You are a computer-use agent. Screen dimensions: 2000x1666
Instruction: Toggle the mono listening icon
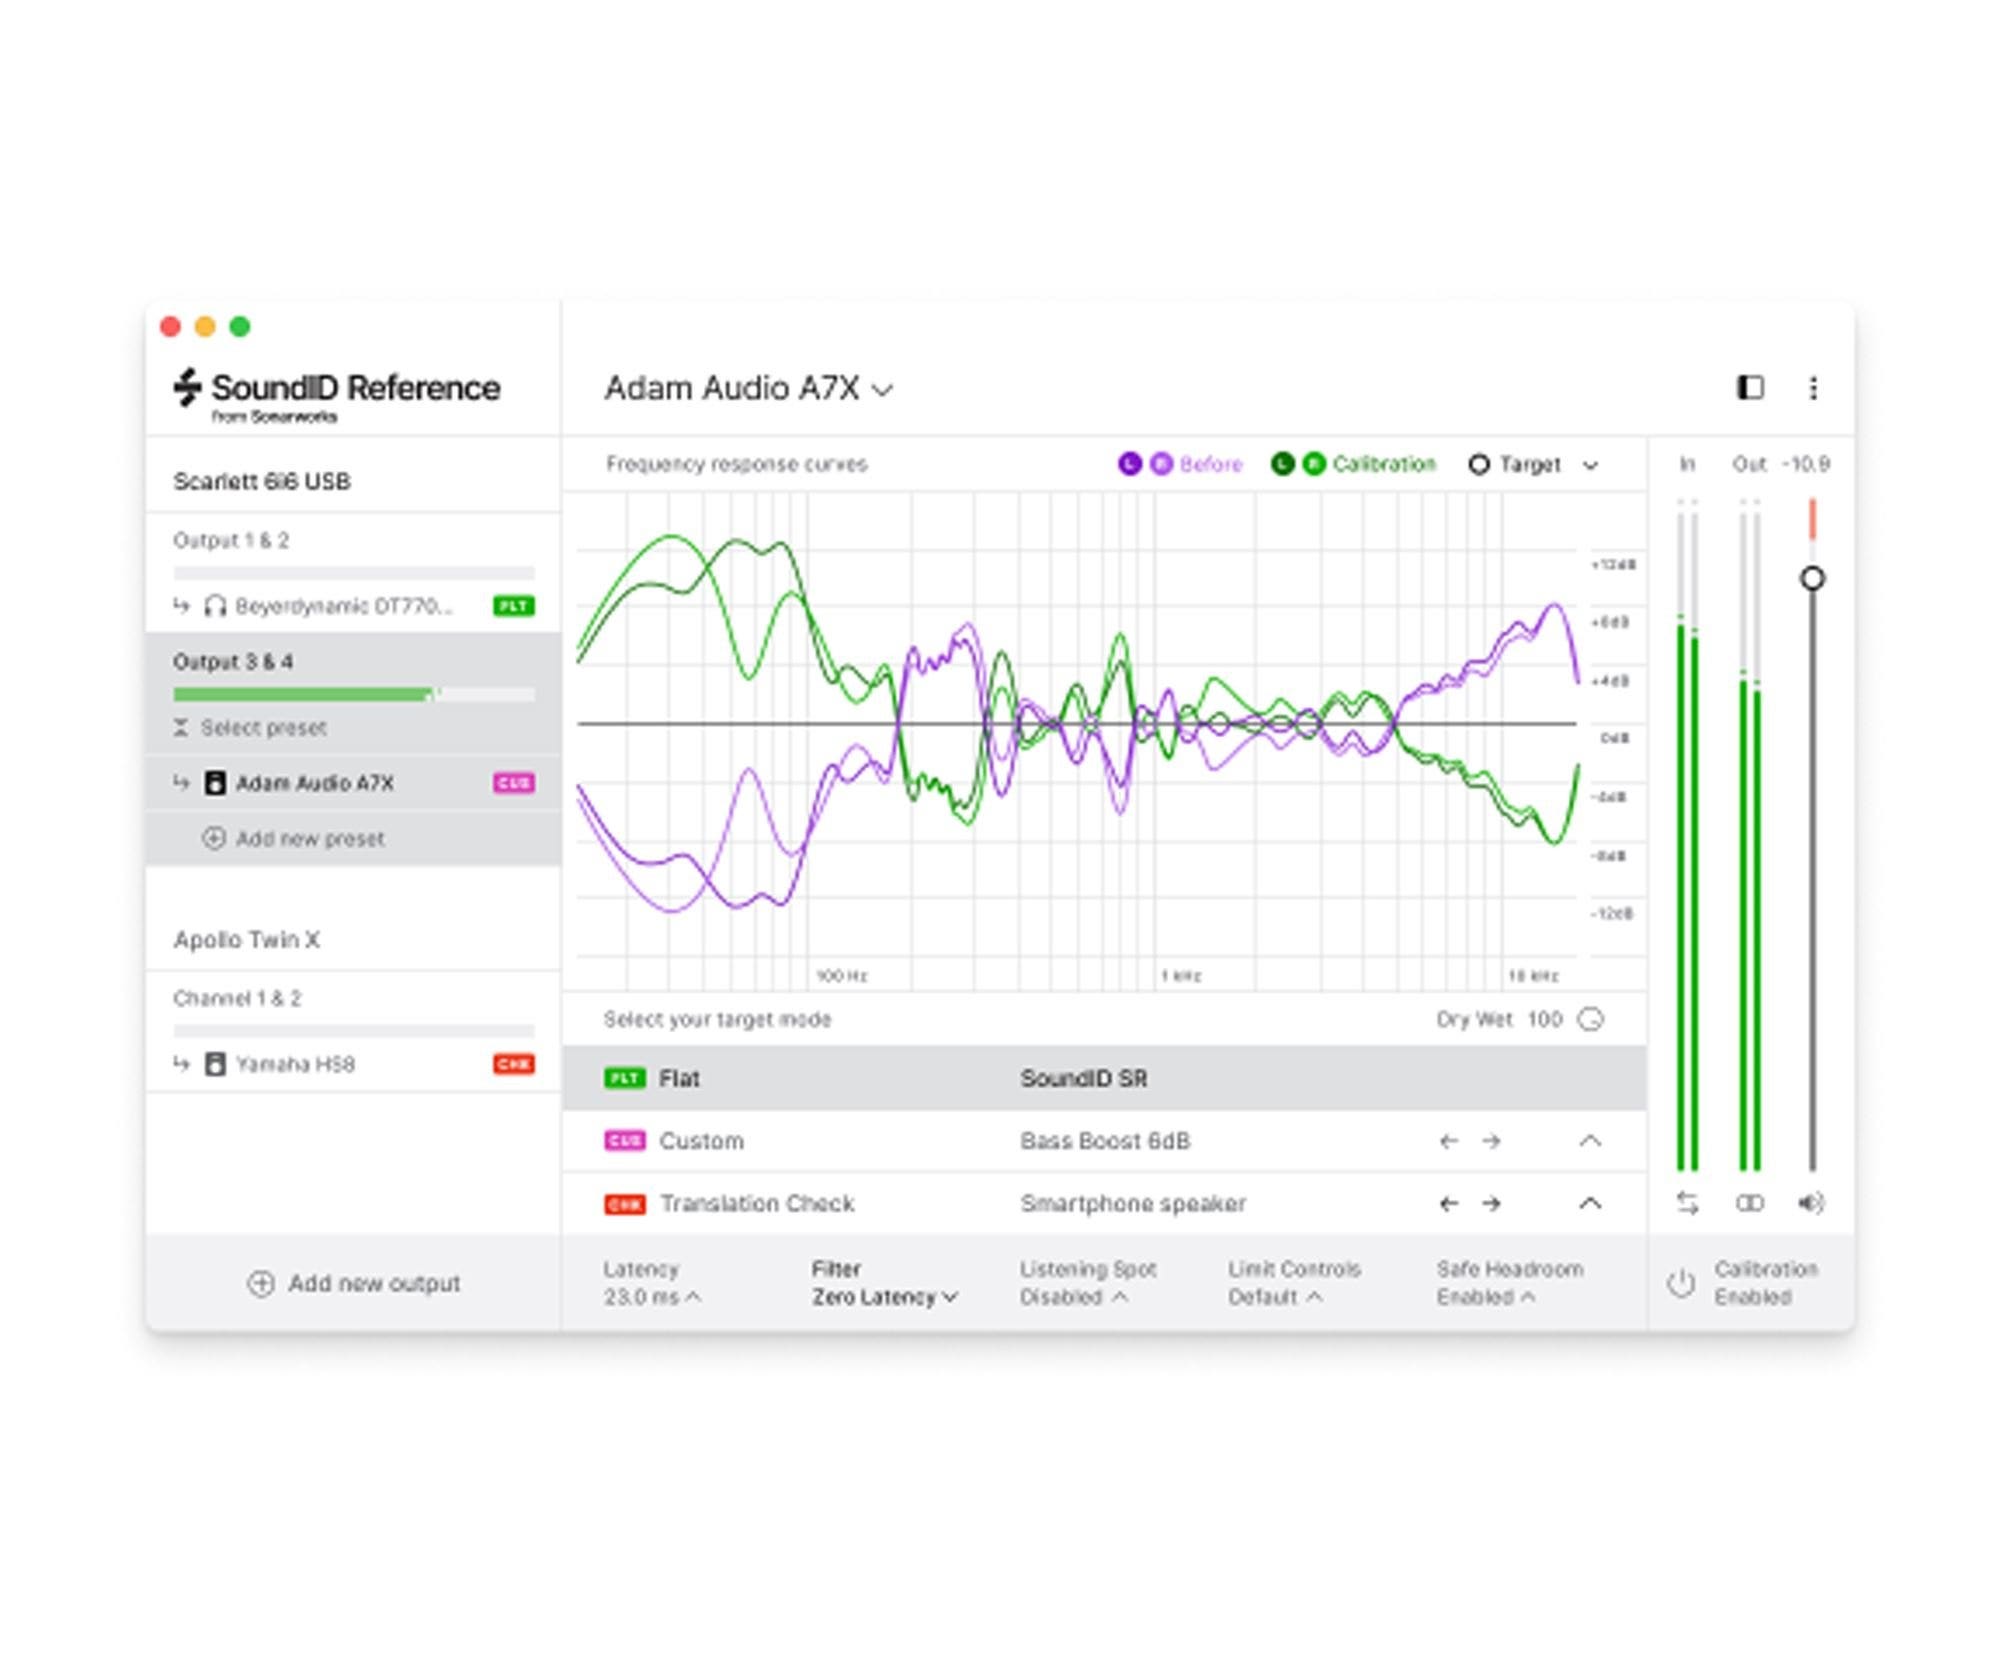click(1749, 1203)
